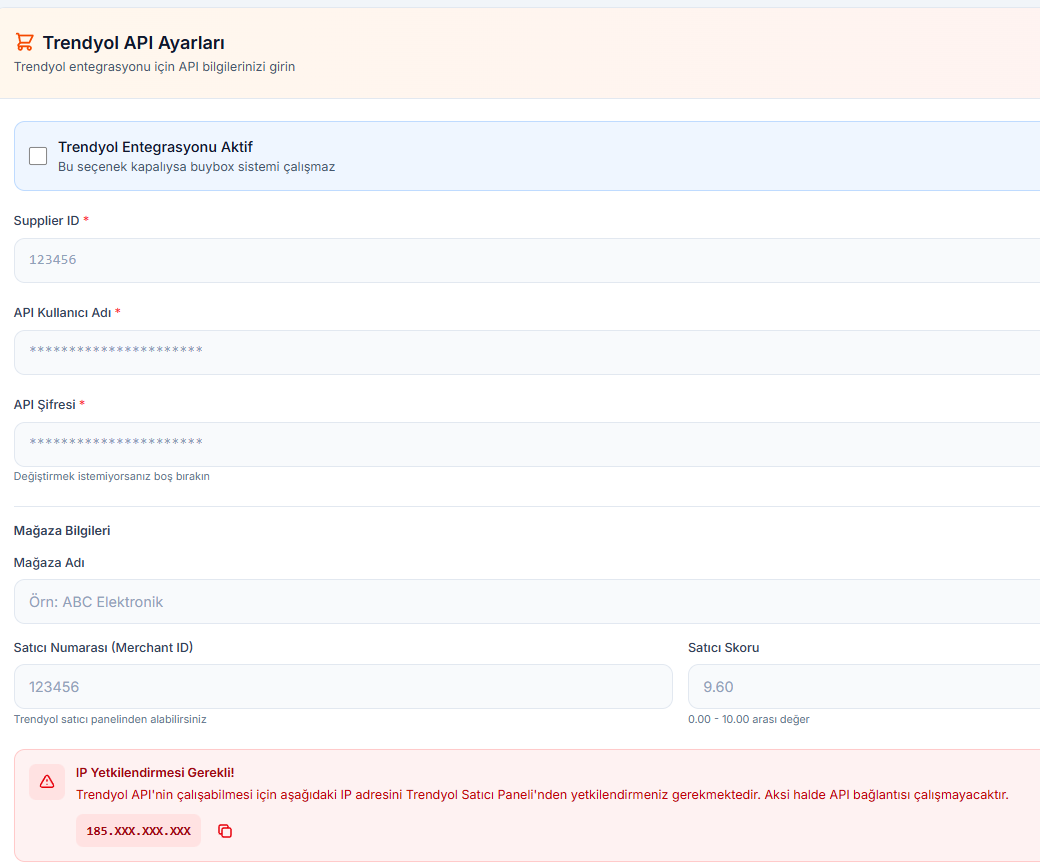Click Trendyol satıcı panelinden alabilirsiniz hint
This screenshot has height=863, width=1040.
(110, 719)
